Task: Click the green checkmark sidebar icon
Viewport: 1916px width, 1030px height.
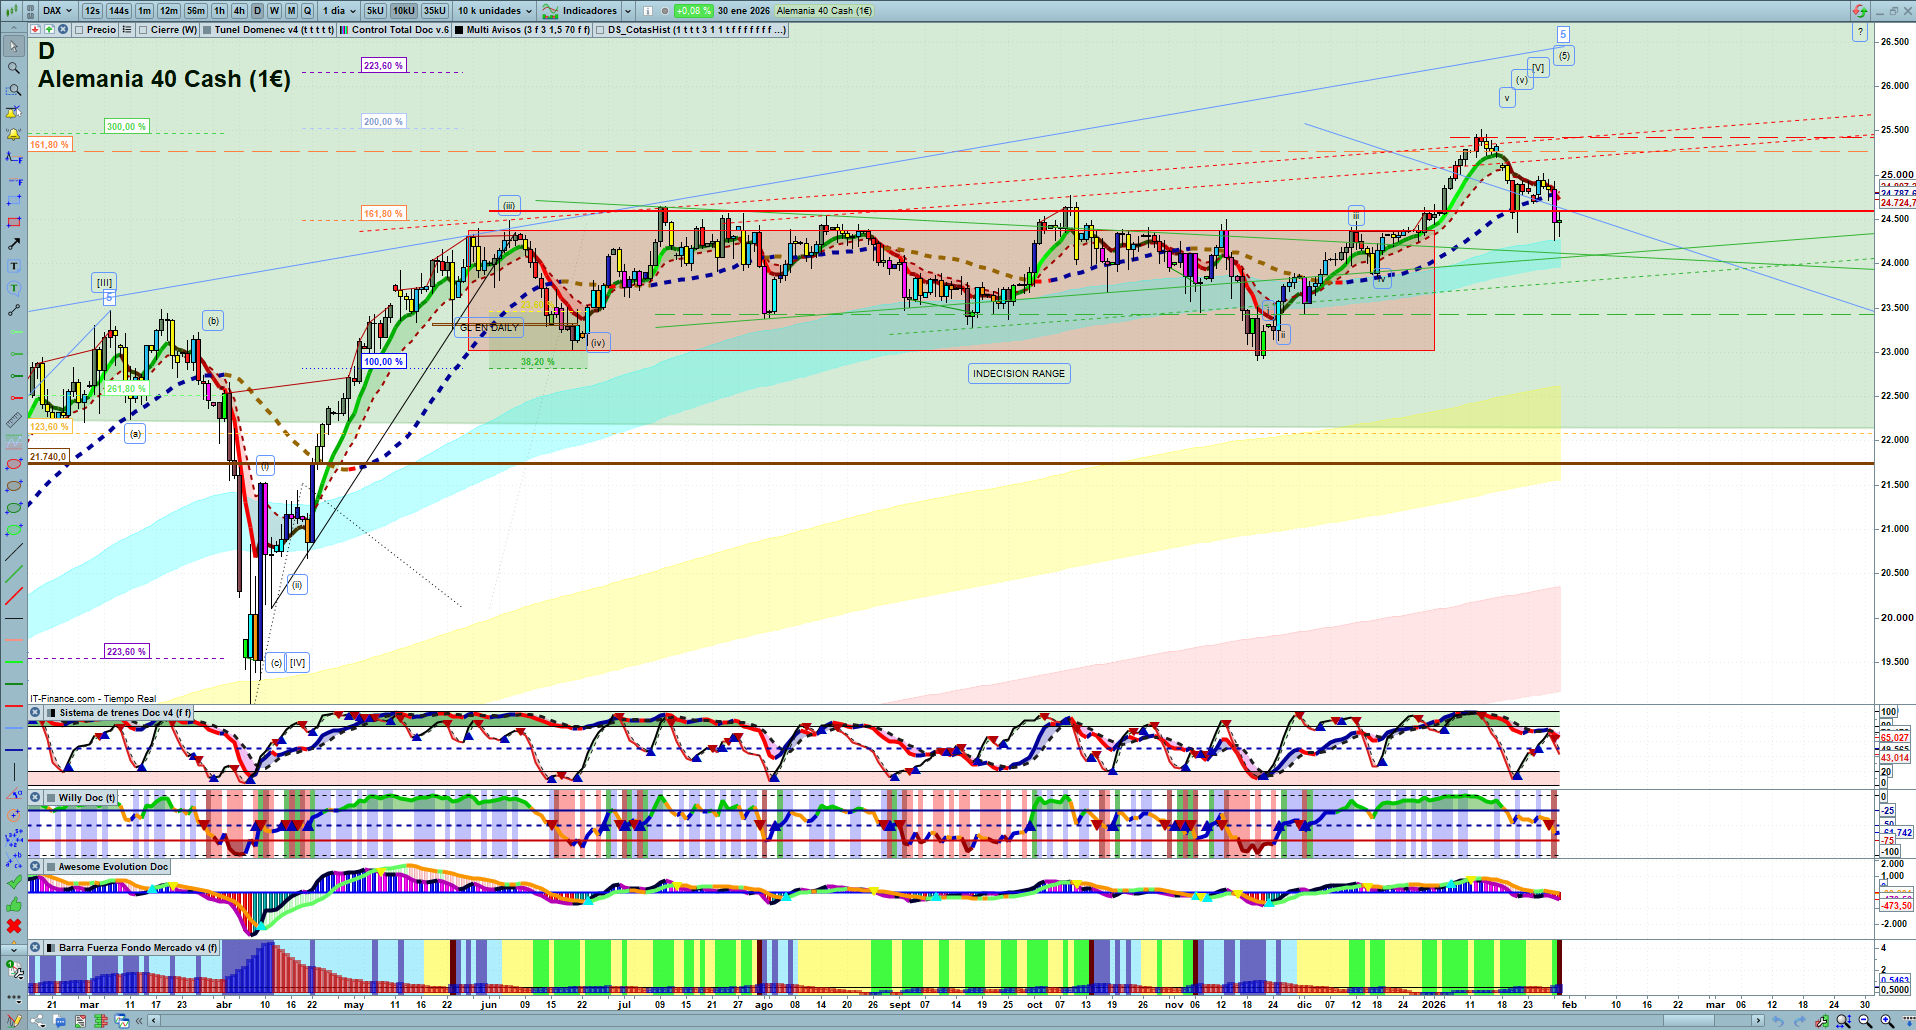Action: (14, 882)
